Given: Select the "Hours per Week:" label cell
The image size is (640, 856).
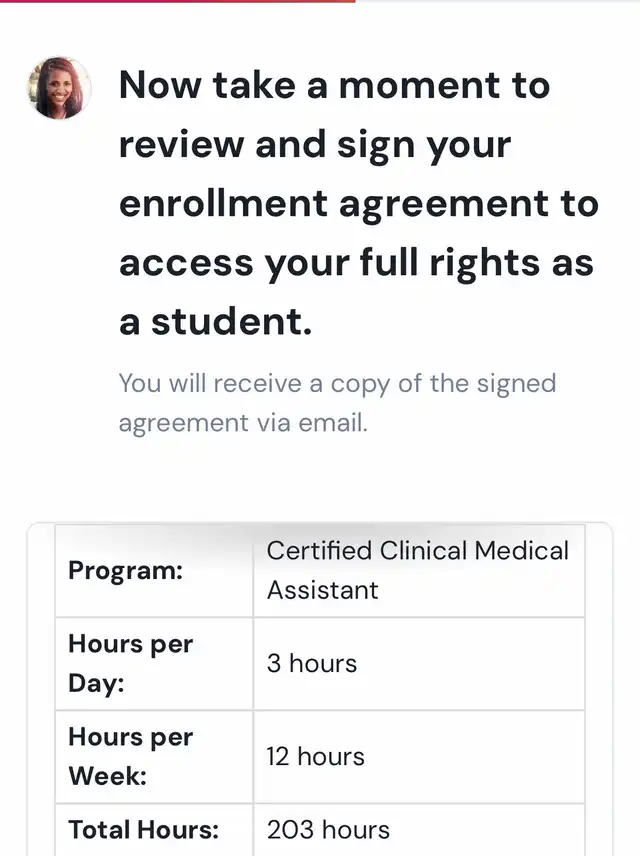Looking at the screenshot, I should click(x=154, y=756).
